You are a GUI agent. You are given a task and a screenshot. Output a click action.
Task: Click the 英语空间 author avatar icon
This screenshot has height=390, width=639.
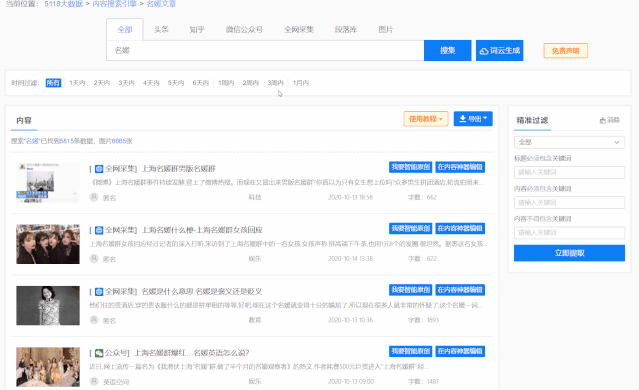(x=94, y=381)
